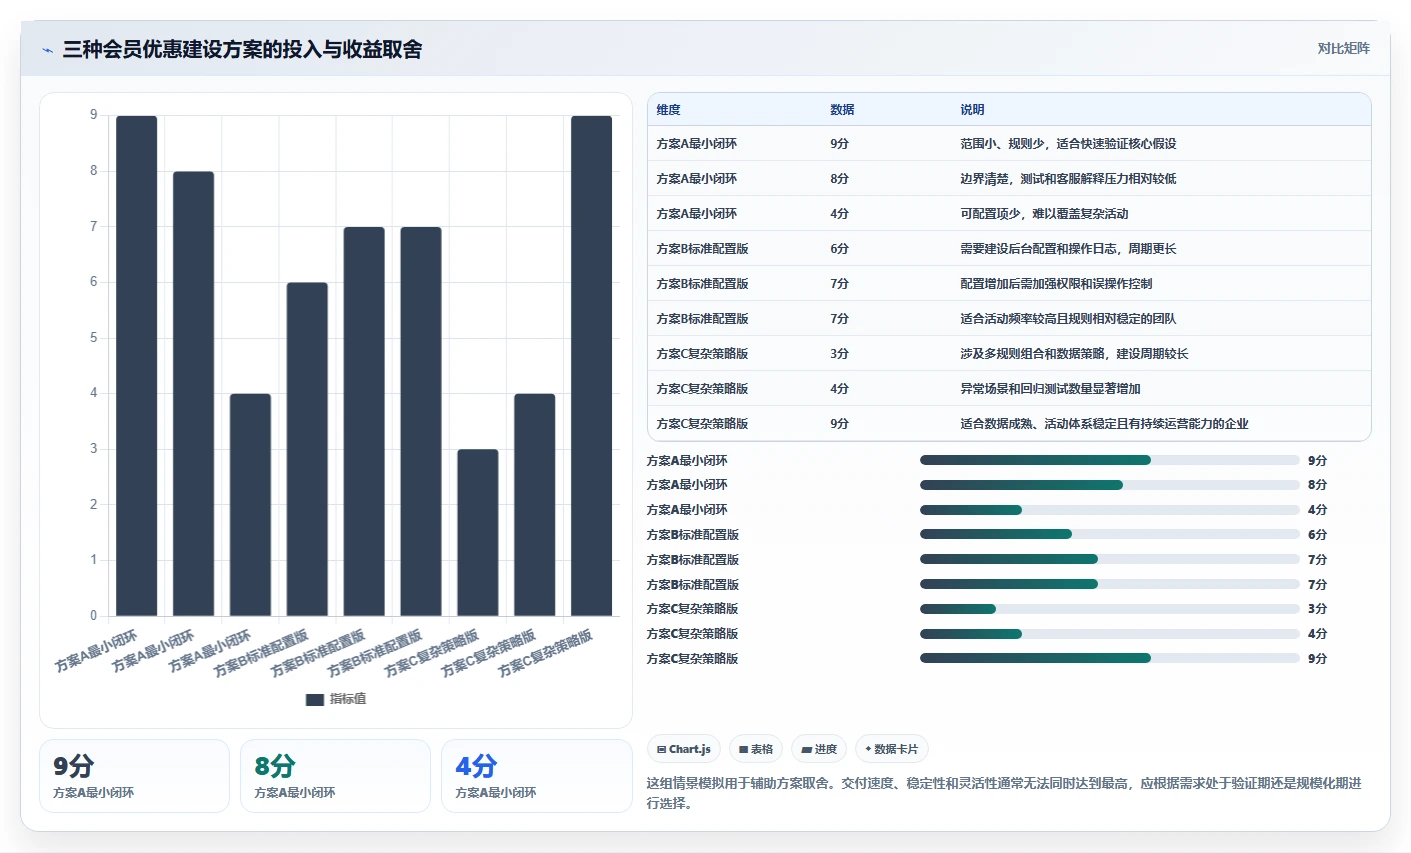
Task: Click the 说明 column header
Action: 972,110
